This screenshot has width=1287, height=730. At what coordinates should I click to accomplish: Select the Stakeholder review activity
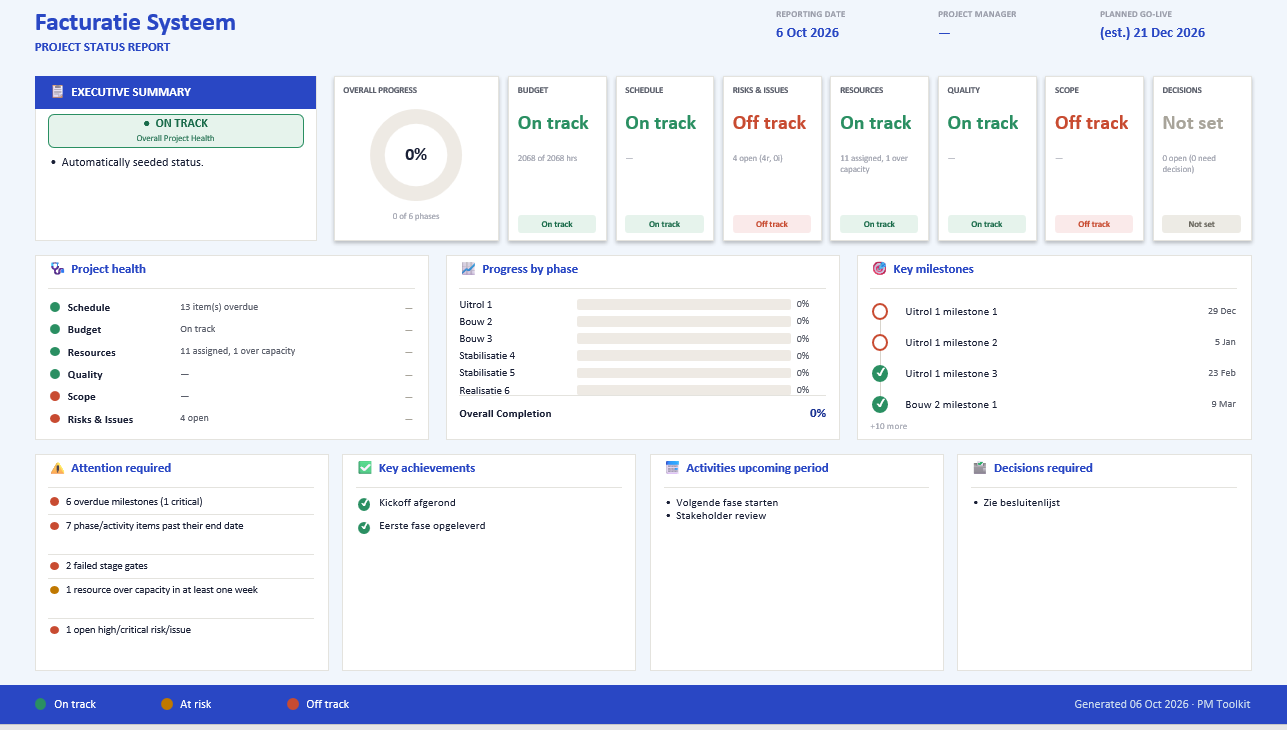[x=721, y=516]
